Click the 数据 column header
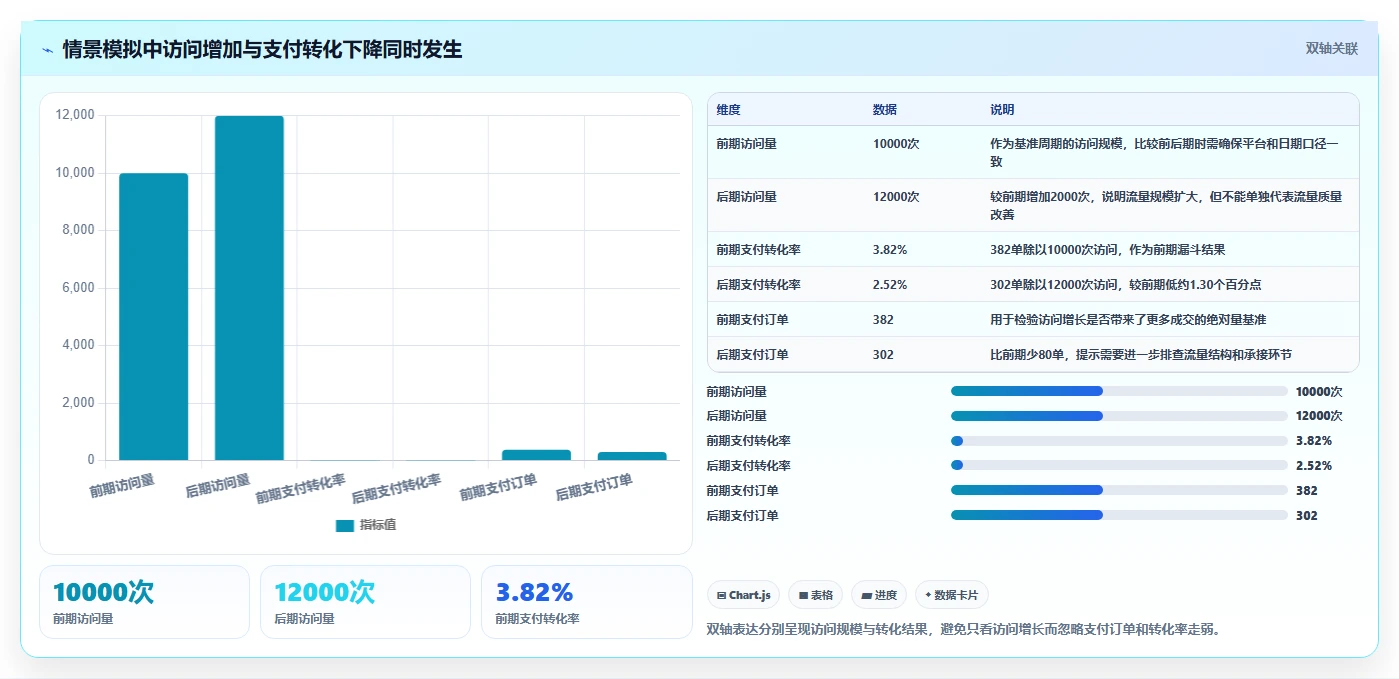The image size is (1399, 679). pos(885,110)
